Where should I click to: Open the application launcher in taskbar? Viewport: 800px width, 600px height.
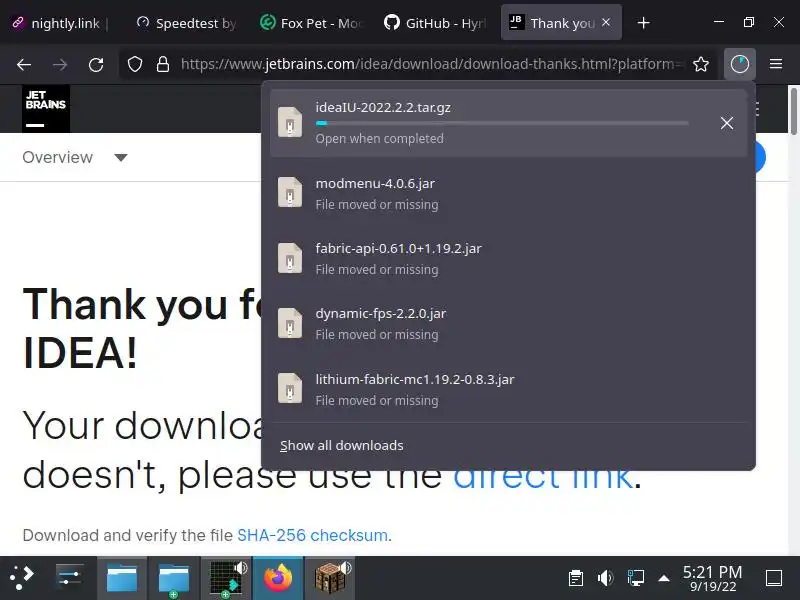click(x=21, y=578)
